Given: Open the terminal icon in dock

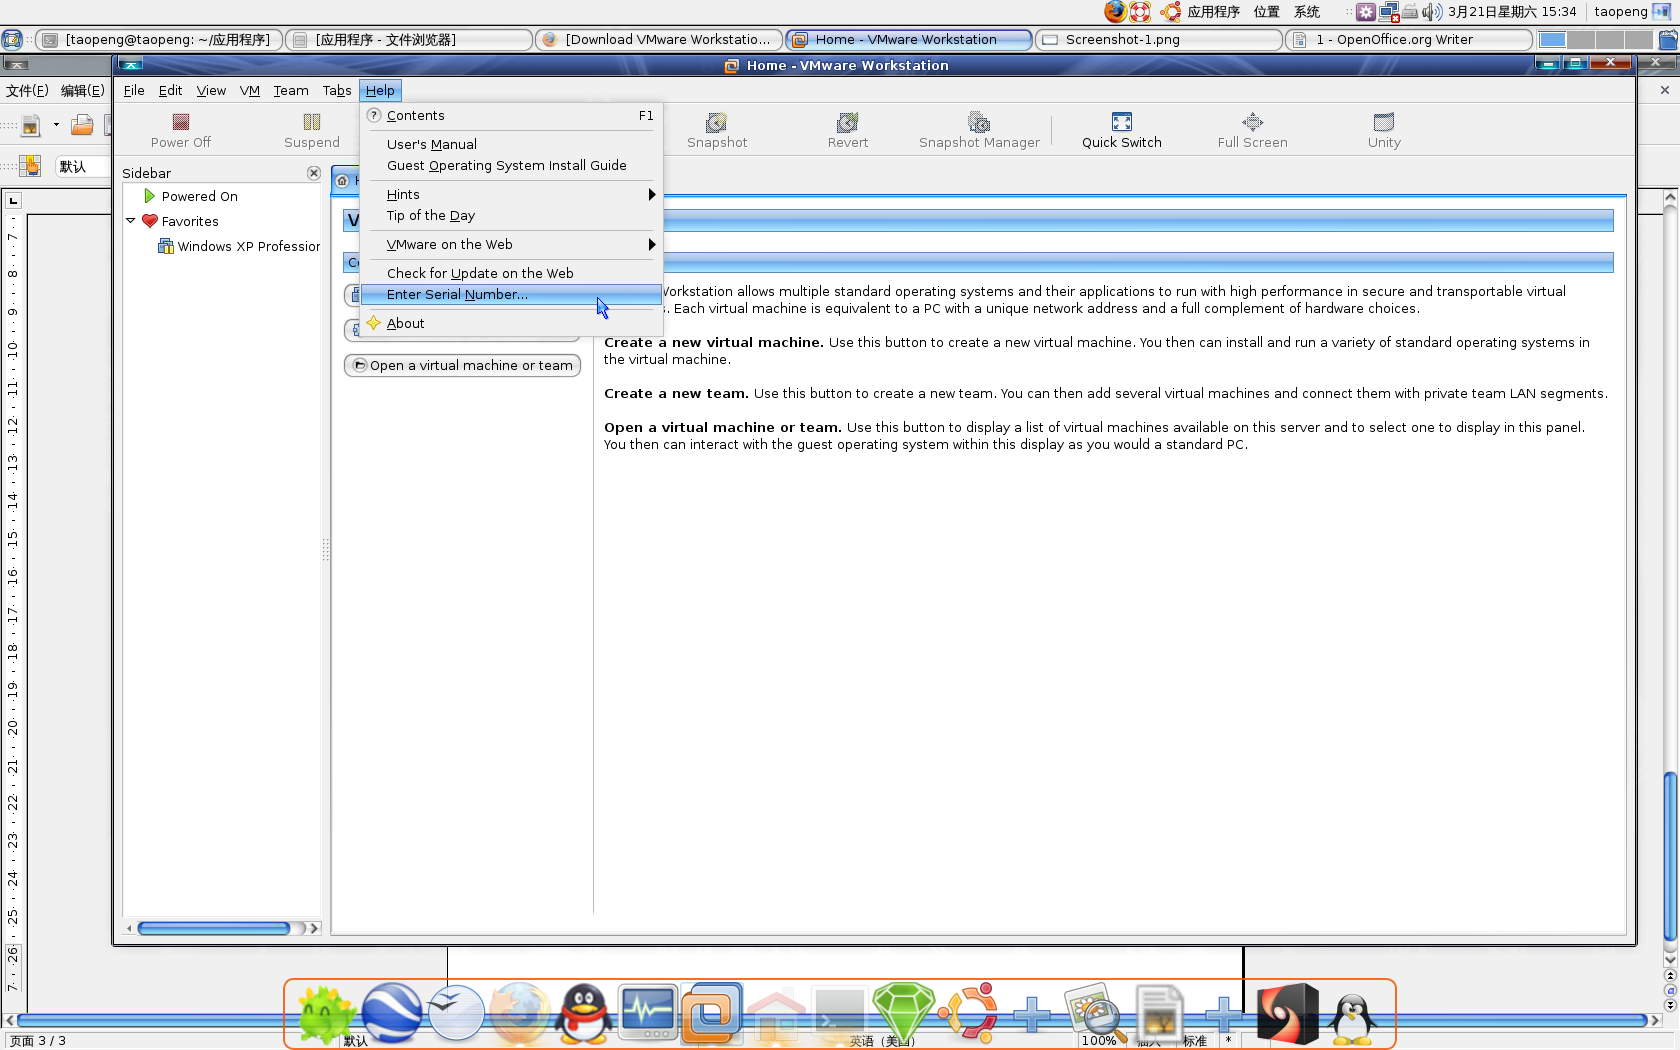Looking at the screenshot, I should click(839, 1015).
